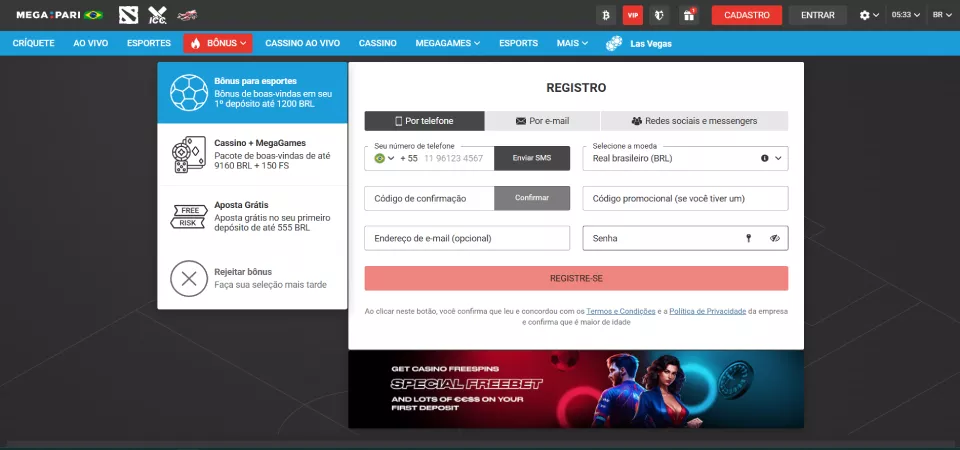
Task: Click the red VIP badge icon
Action: (632, 15)
